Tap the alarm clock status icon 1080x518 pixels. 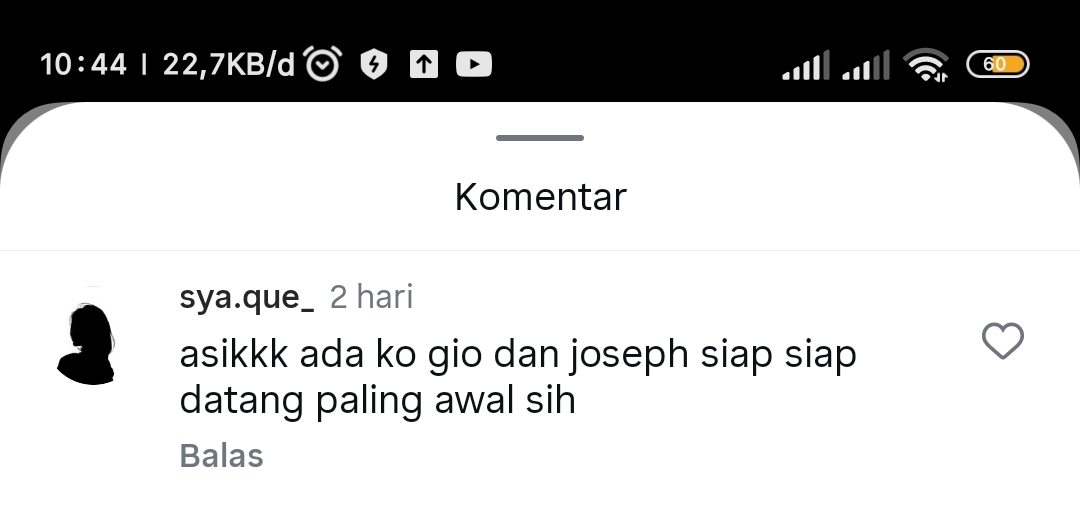322,64
